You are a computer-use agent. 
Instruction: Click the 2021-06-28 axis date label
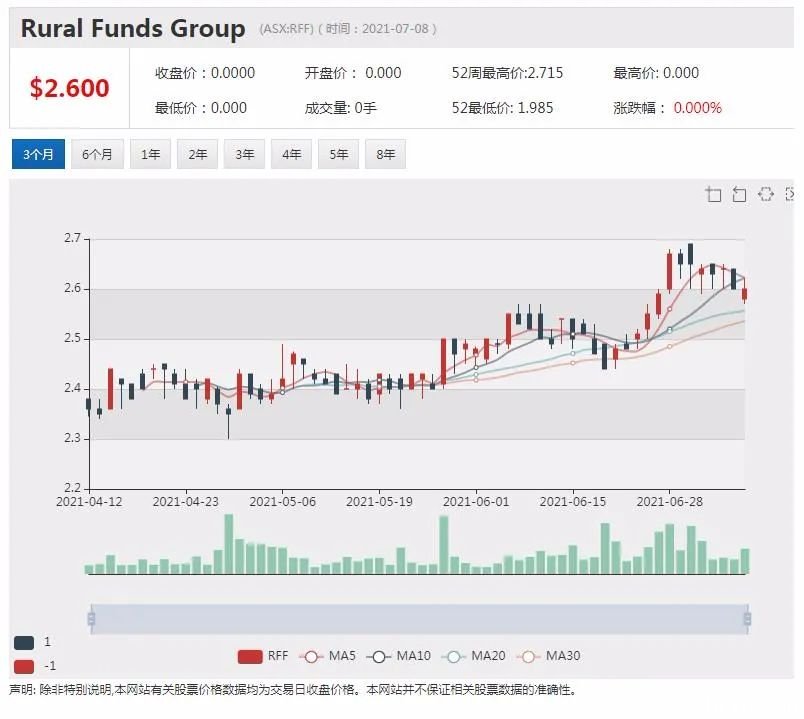pyautogui.click(x=670, y=502)
